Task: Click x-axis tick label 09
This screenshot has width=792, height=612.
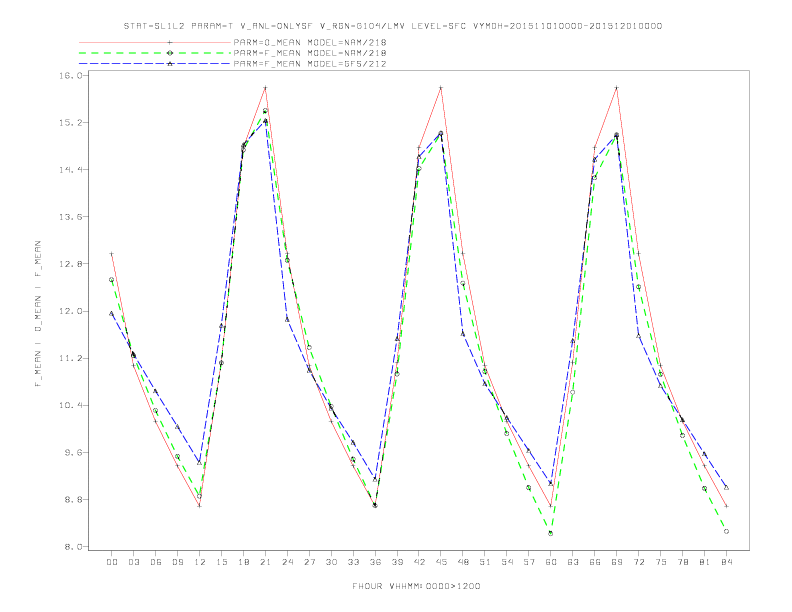Action: [x=177, y=562]
